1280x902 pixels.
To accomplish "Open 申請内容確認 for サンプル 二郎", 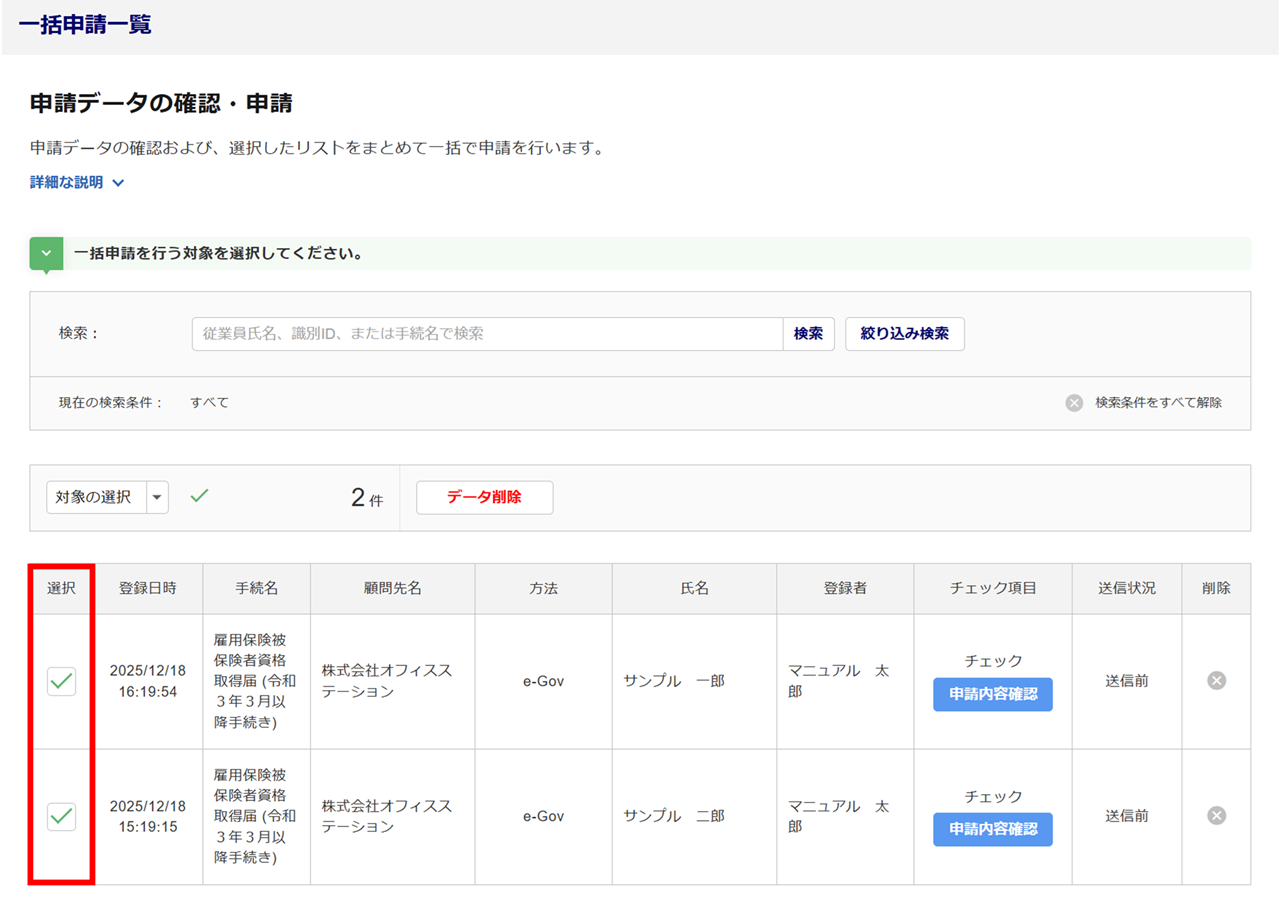I will coord(992,829).
